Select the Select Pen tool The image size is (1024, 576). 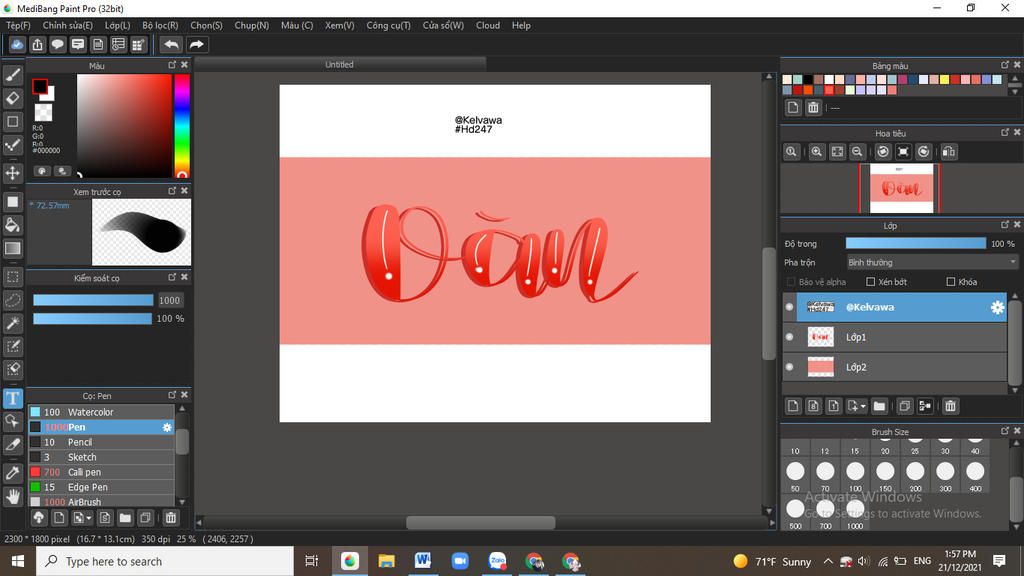point(12,346)
